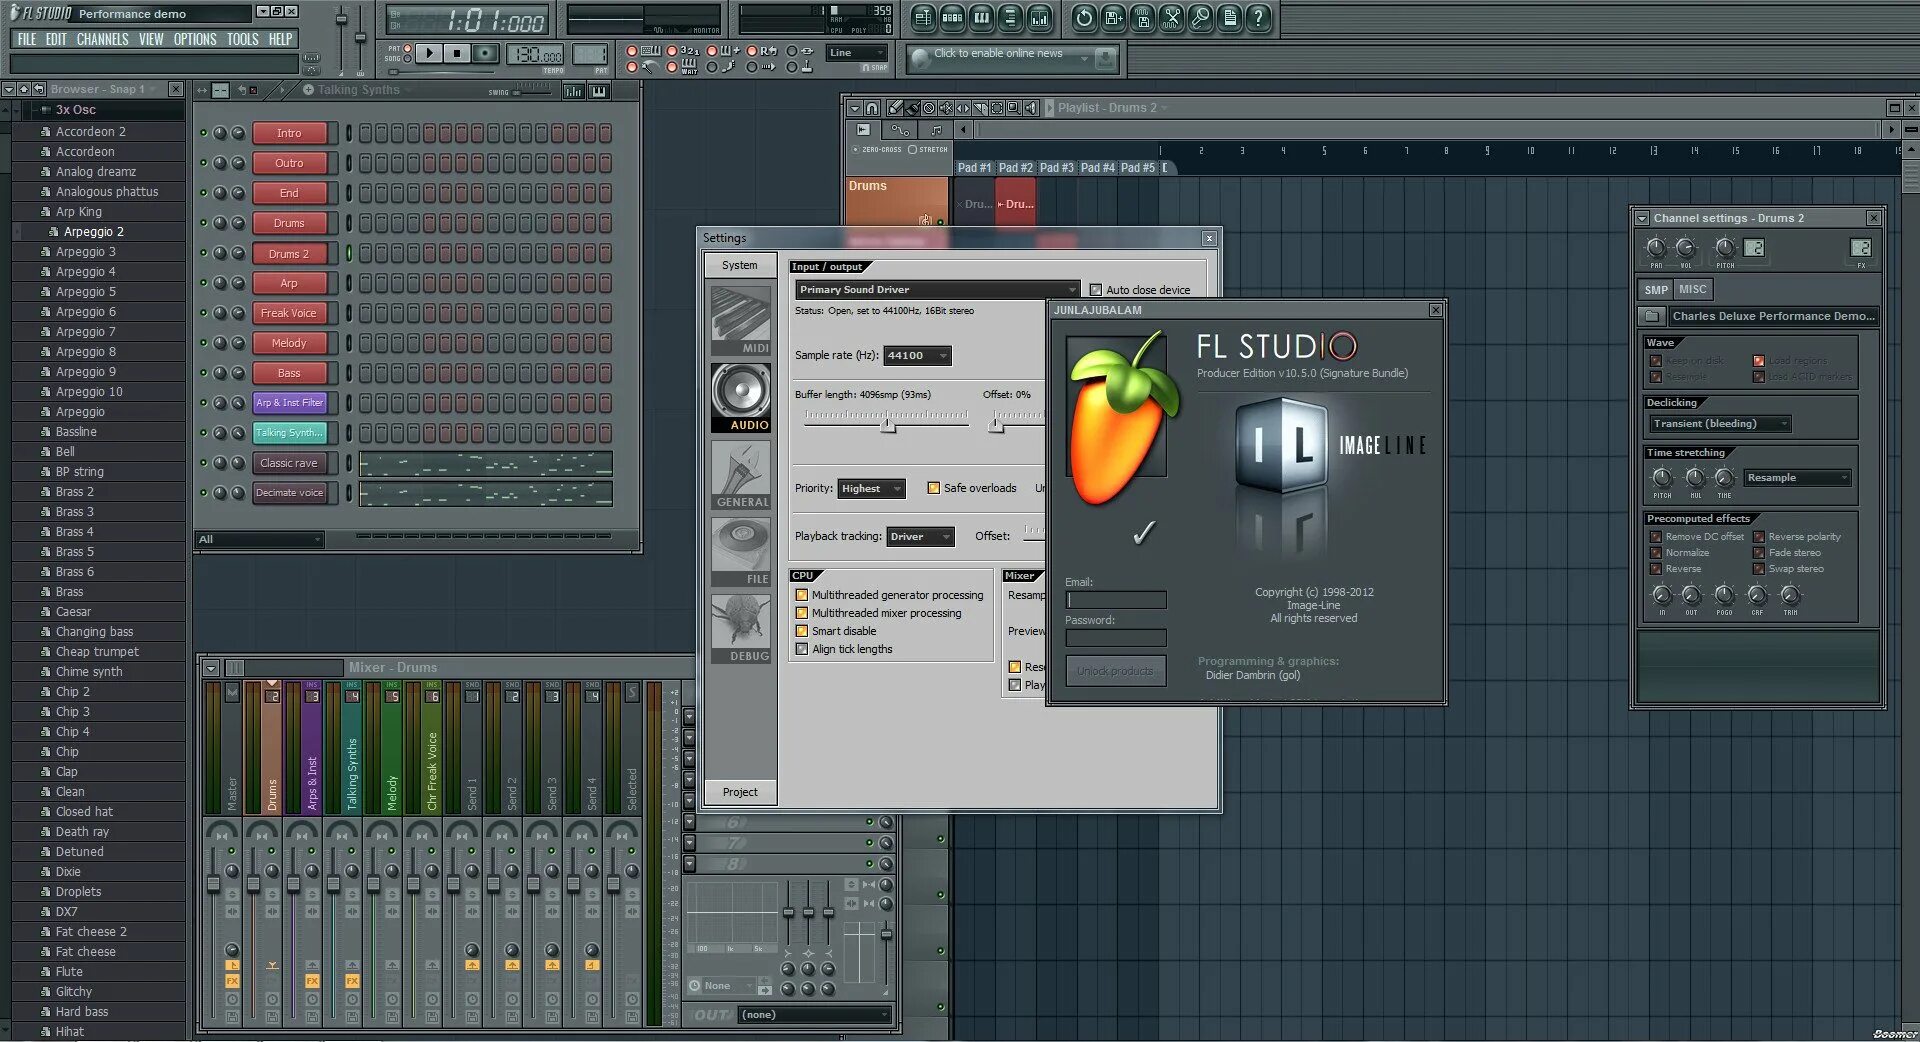1920x1042 pixels.
Task: Select the Slip tool in Playlist
Action: point(963,108)
